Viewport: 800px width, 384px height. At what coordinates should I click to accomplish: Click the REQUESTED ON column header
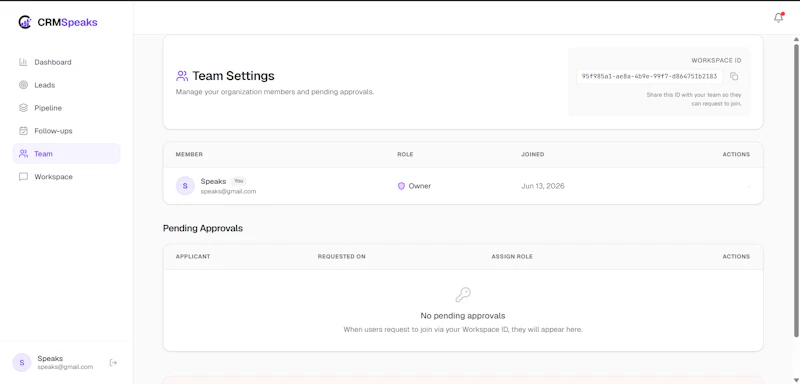click(x=341, y=257)
